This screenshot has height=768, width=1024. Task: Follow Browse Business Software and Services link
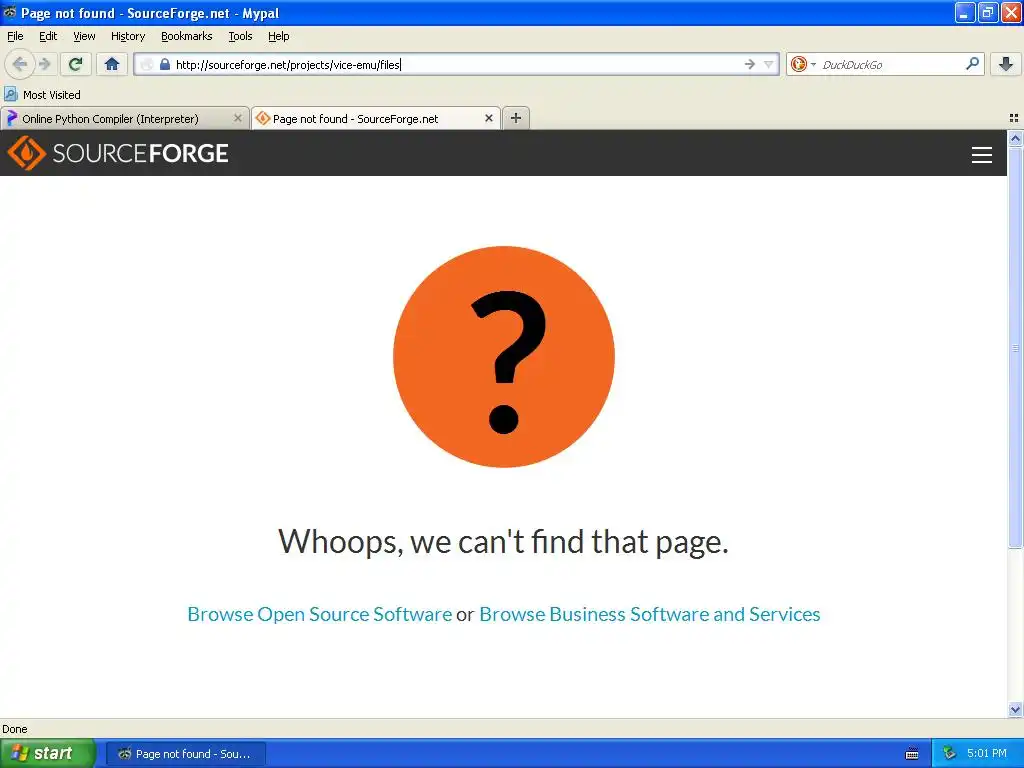click(x=650, y=614)
